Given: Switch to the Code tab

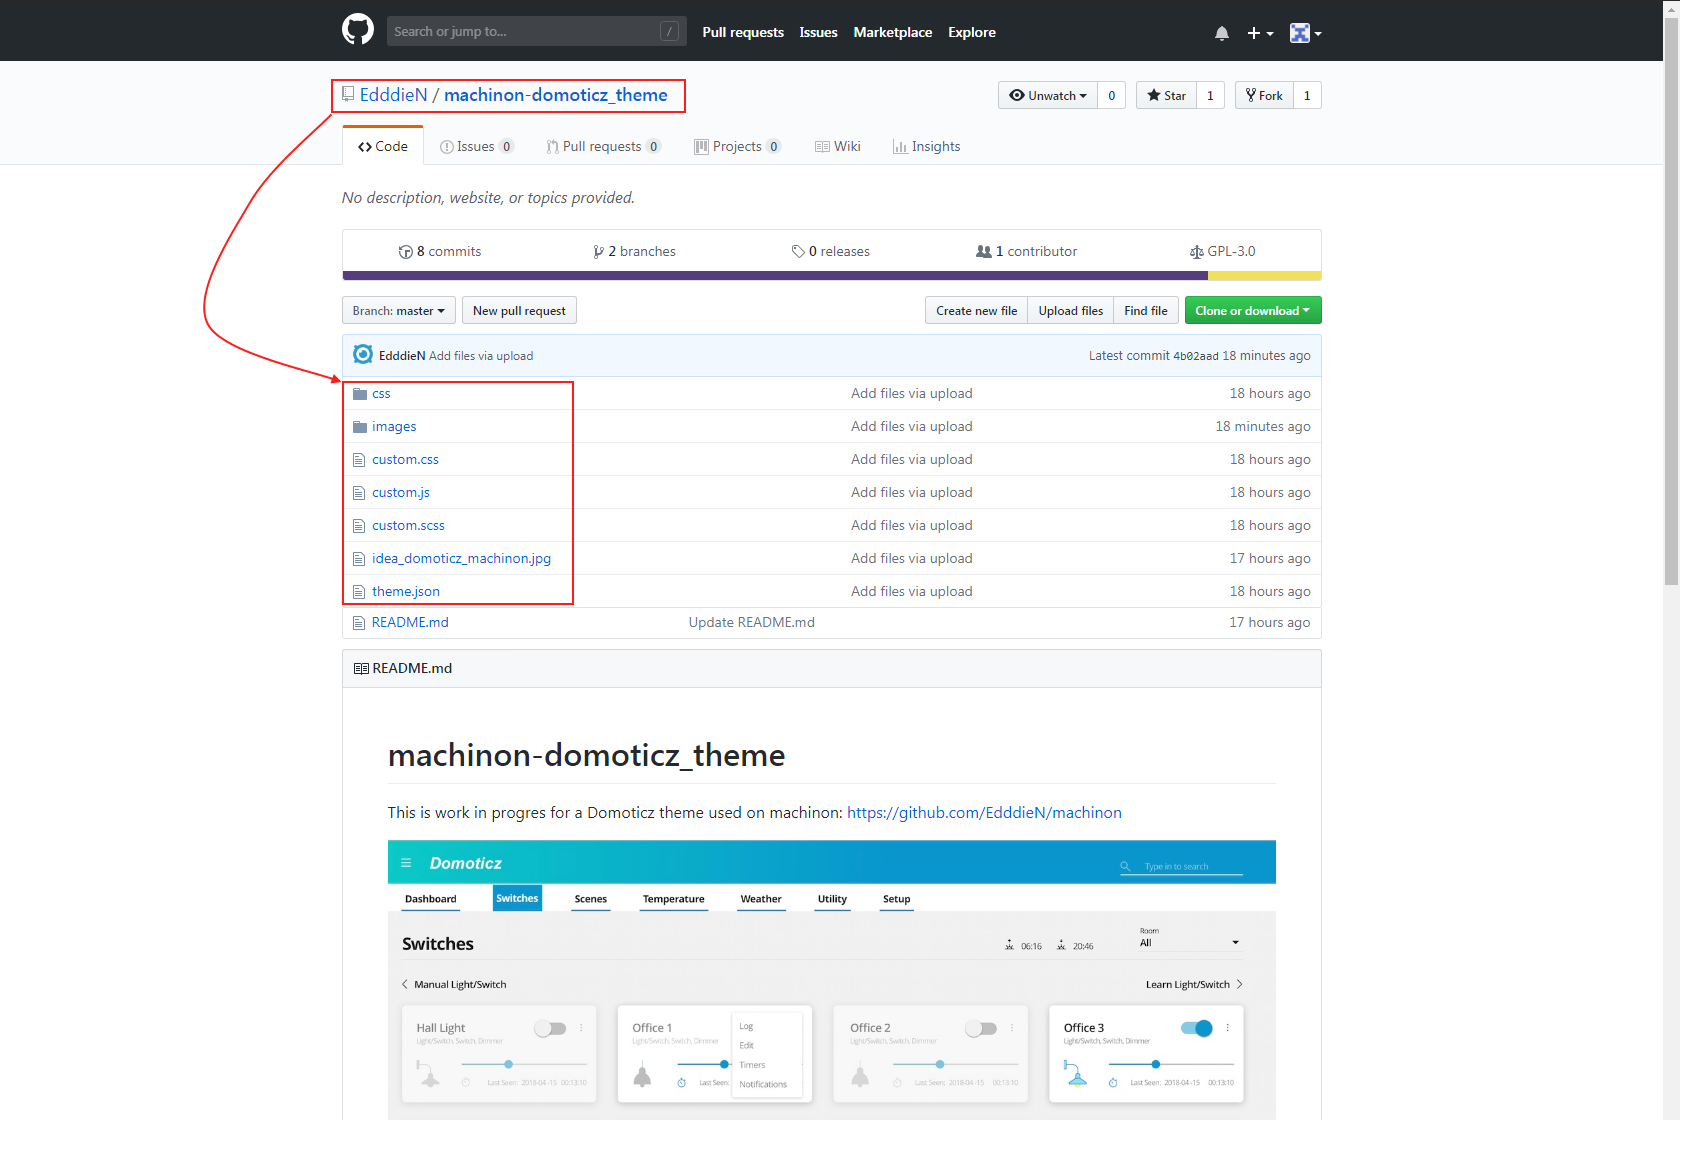Looking at the screenshot, I should (383, 146).
